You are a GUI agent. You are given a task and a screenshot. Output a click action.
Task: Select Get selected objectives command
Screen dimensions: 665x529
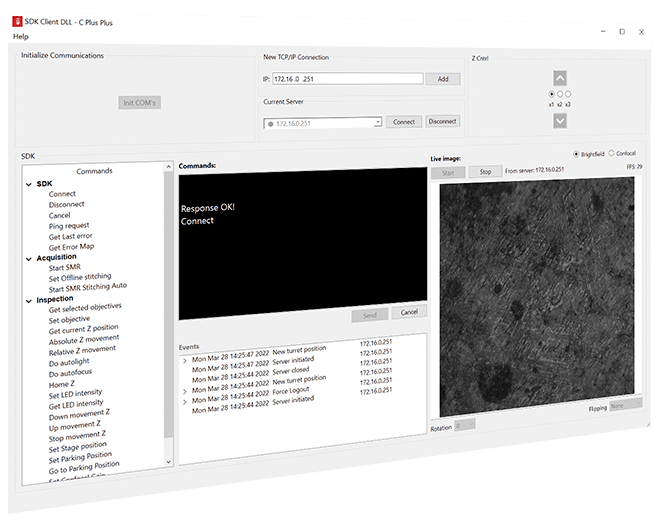point(85,308)
